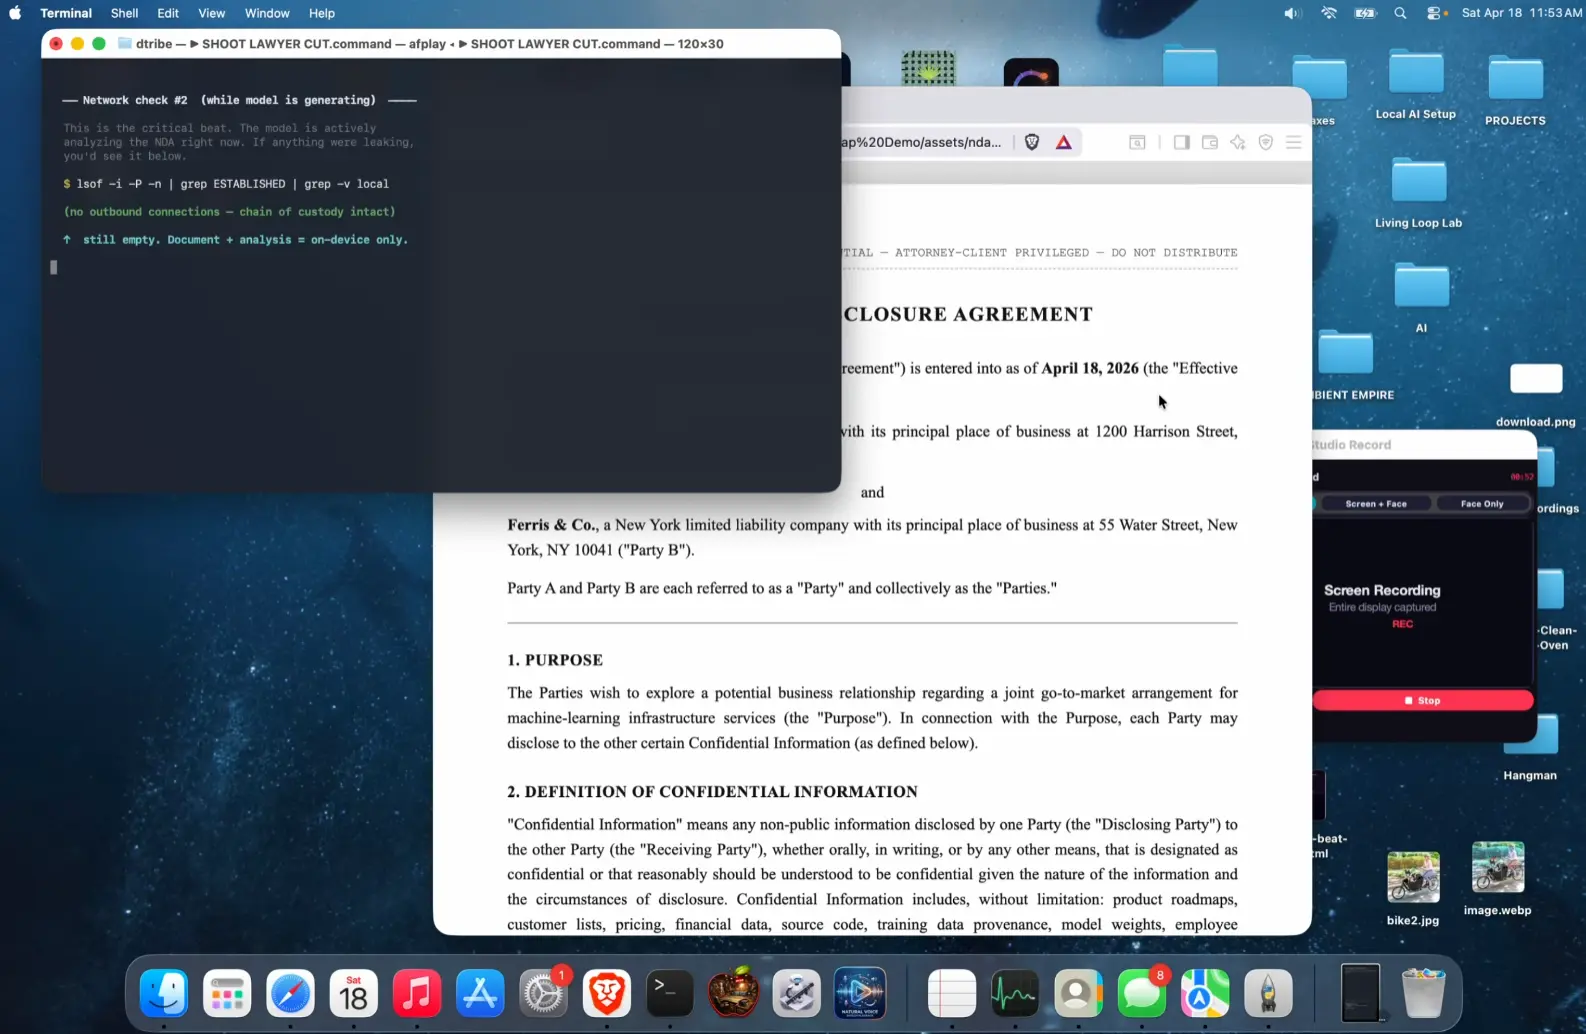
Task: Click the Brave Rewards triangle icon
Action: (1063, 142)
